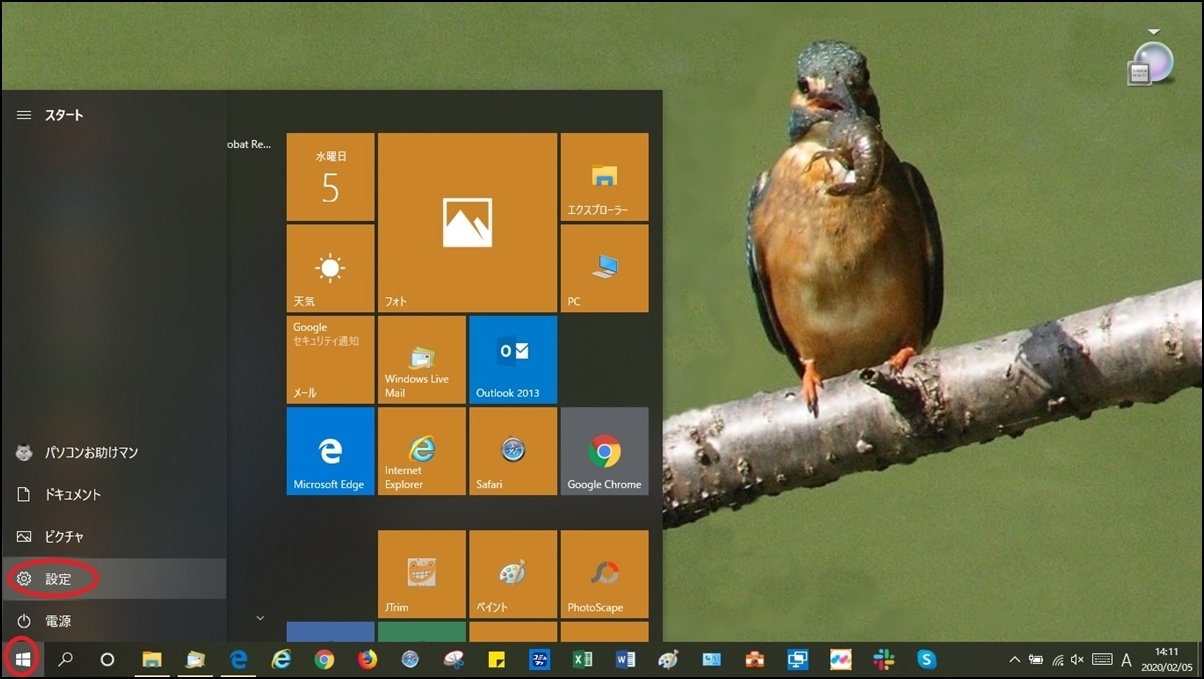Open Internet Explorer from the taskbar

click(281, 659)
